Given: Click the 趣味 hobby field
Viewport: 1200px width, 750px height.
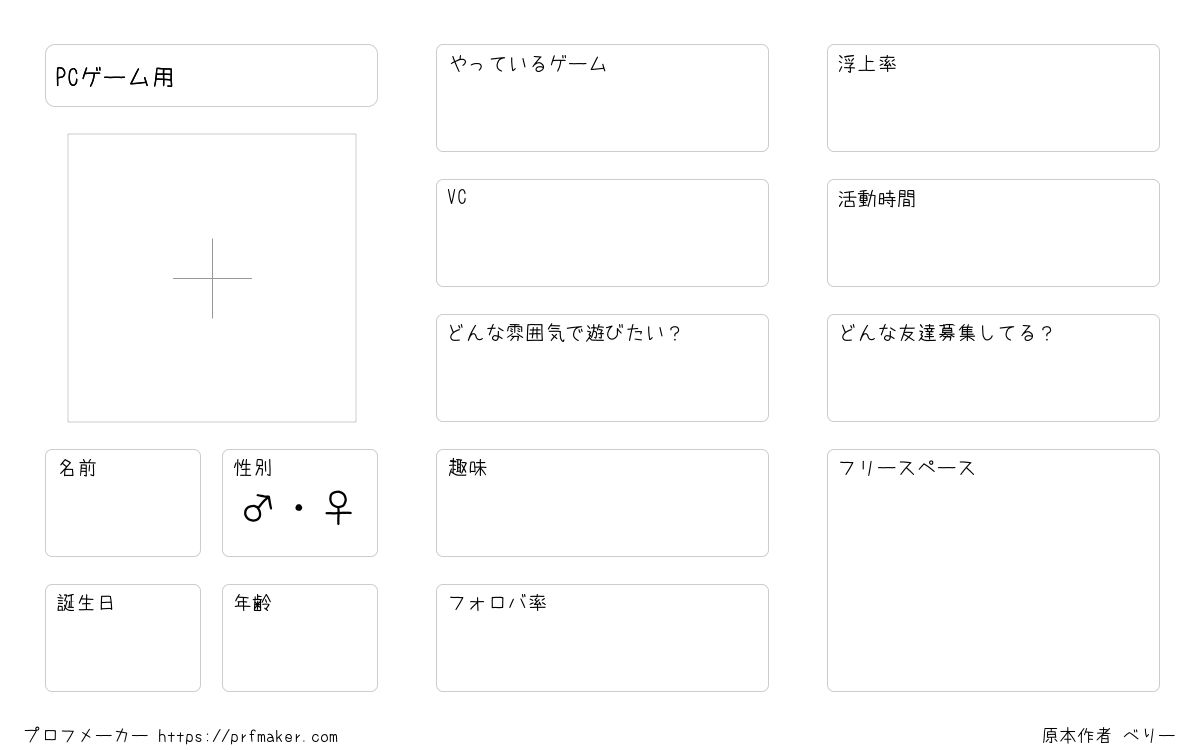Looking at the screenshot, I should [x=602, y=503].
